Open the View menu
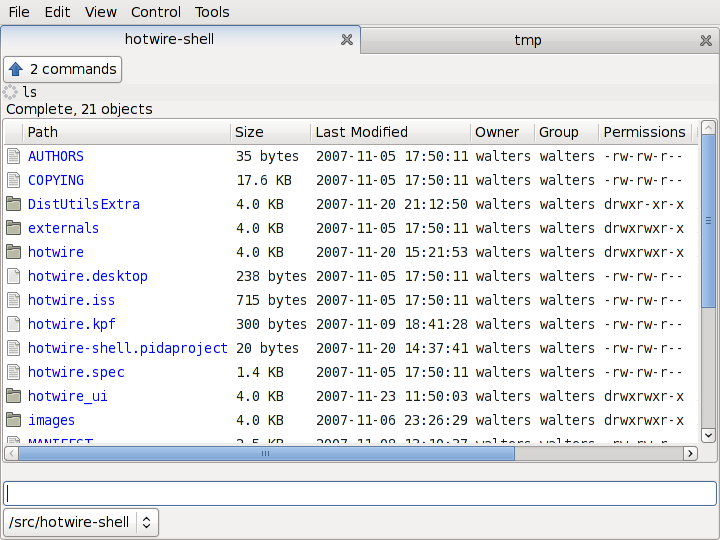This screenshot has height=540, width=720. [x=101, y=12]
